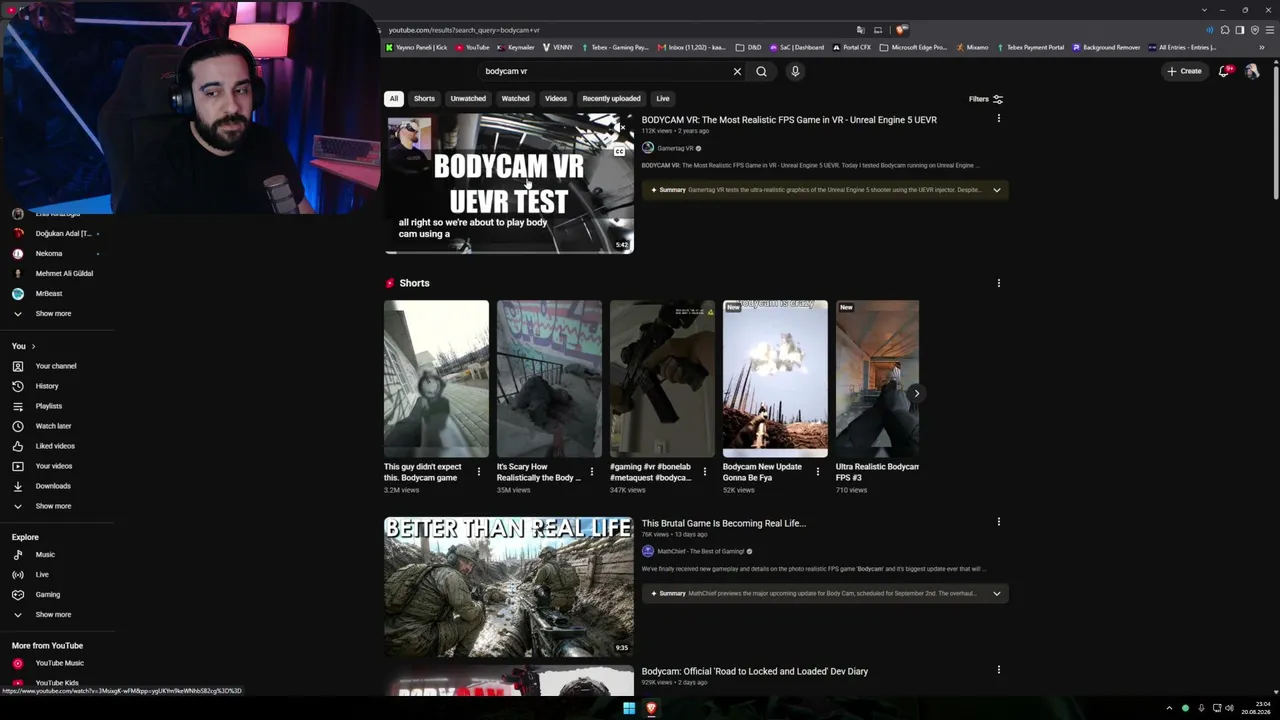This screenshot has width=1280, height=720.
Task: Open the You section chevron
Action: coord(33,346)
